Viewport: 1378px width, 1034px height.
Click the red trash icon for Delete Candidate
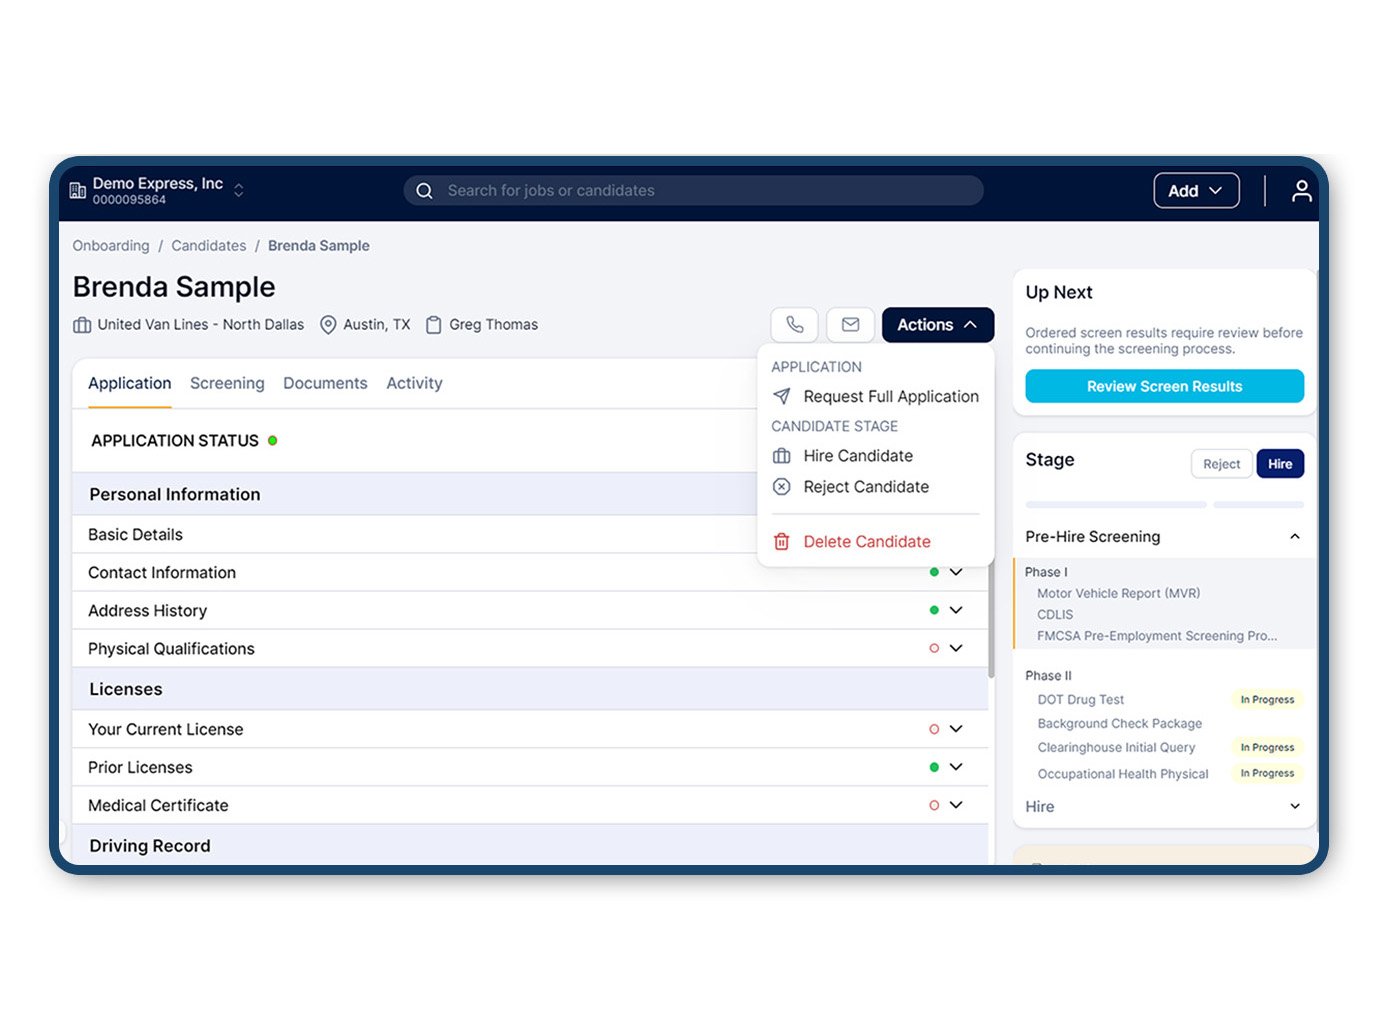(782, 542)
